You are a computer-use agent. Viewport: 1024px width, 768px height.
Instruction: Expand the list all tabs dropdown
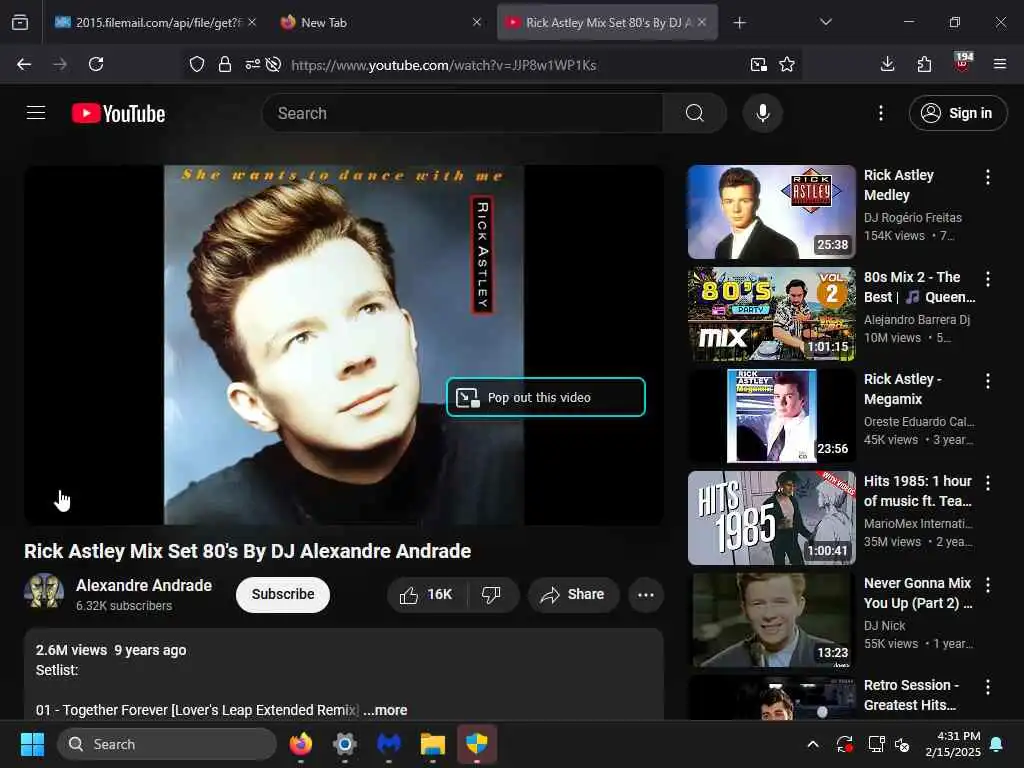tap(825, 22)
